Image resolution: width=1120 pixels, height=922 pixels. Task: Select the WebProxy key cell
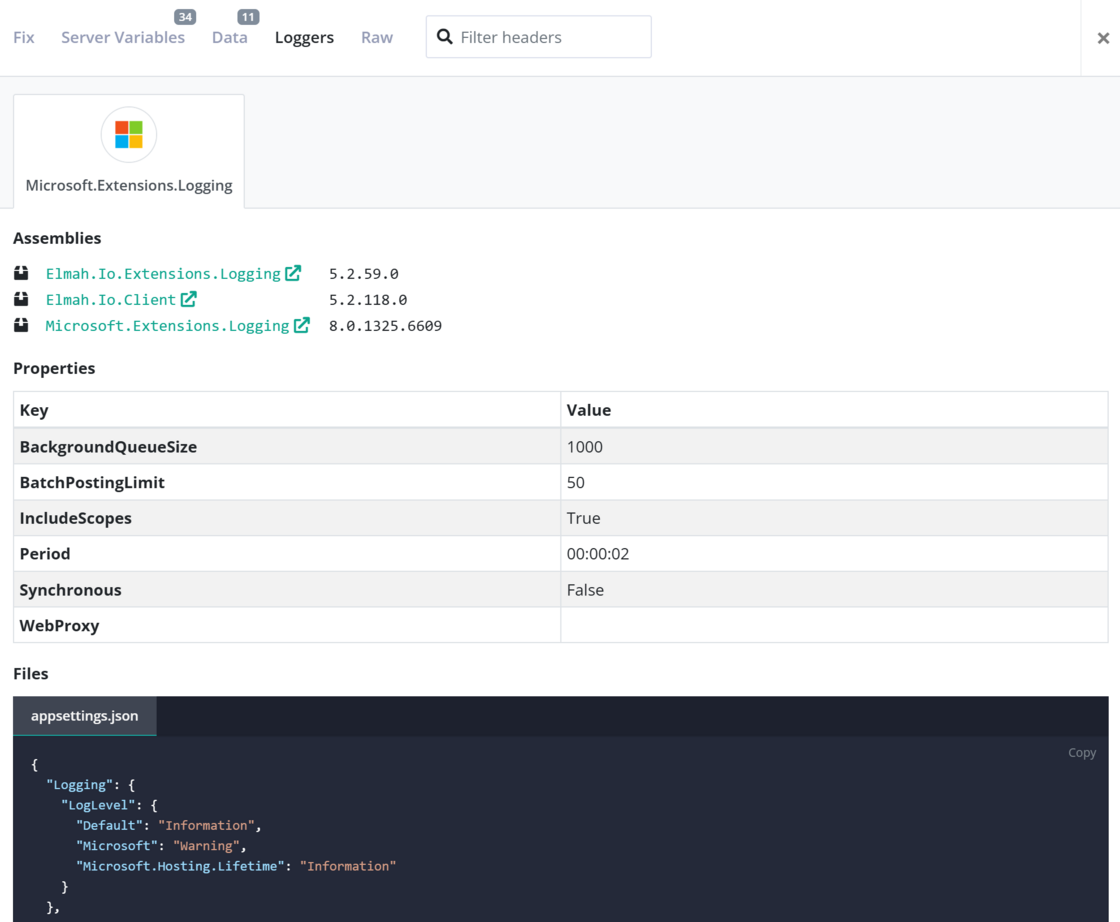point(286,625)
